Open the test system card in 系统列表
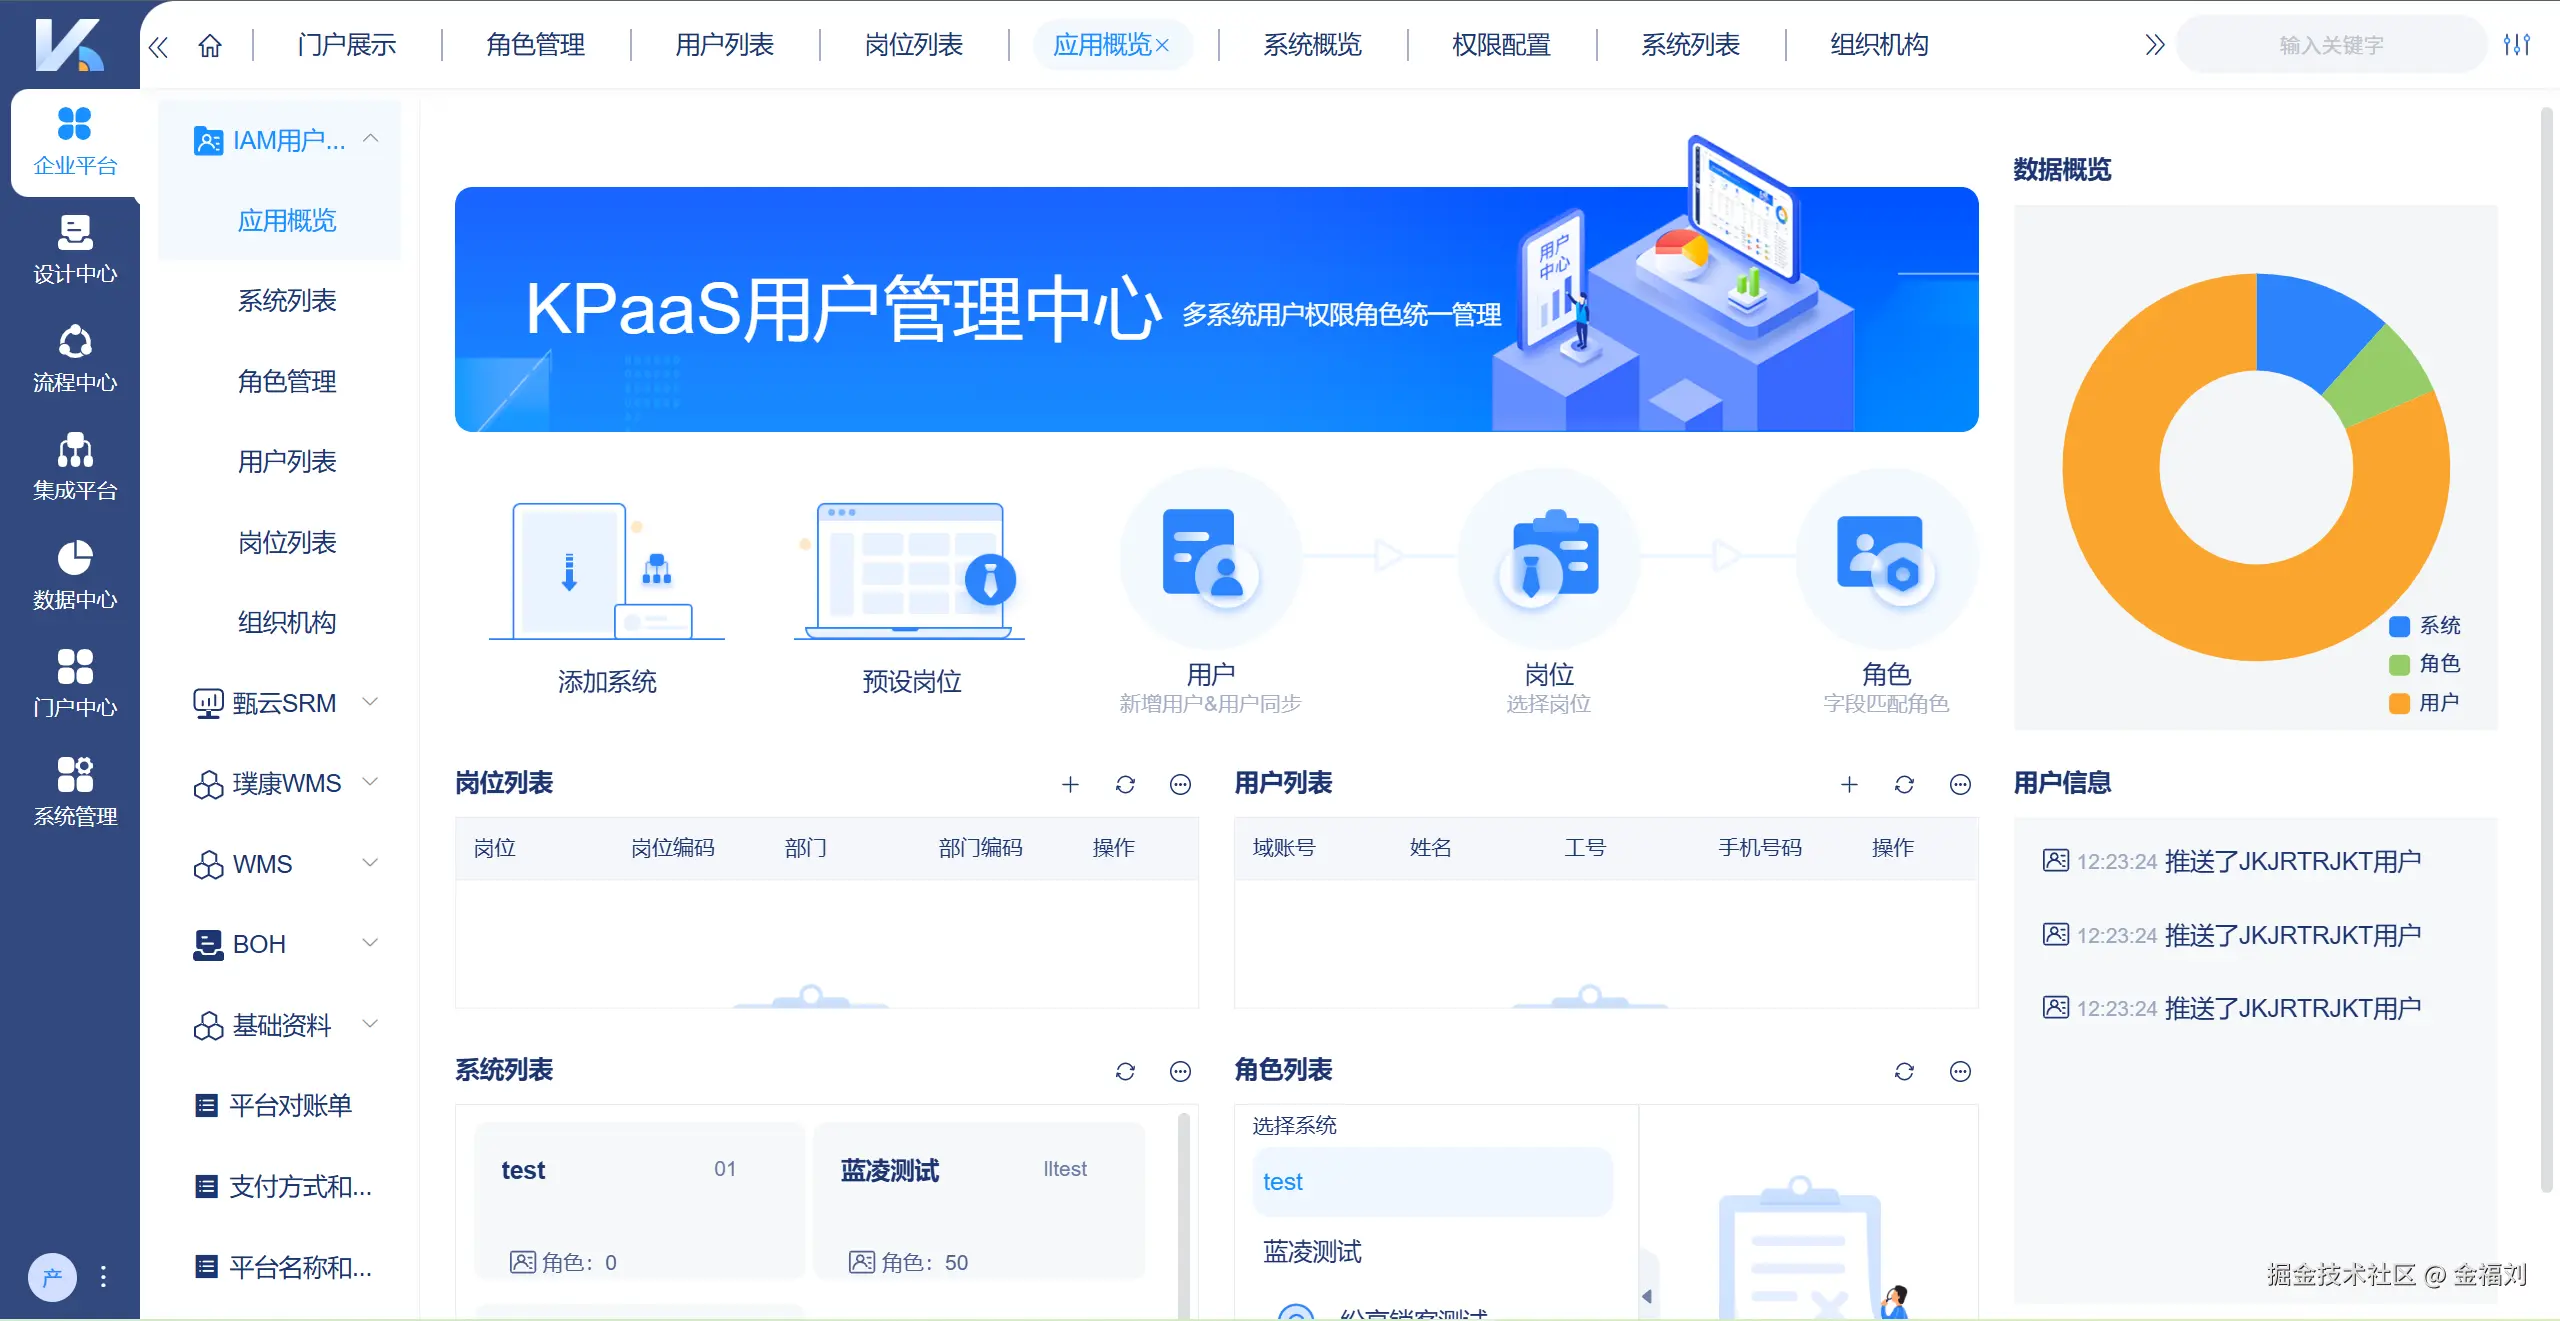This screenshot has width=2560, height=1321. 637,1200
